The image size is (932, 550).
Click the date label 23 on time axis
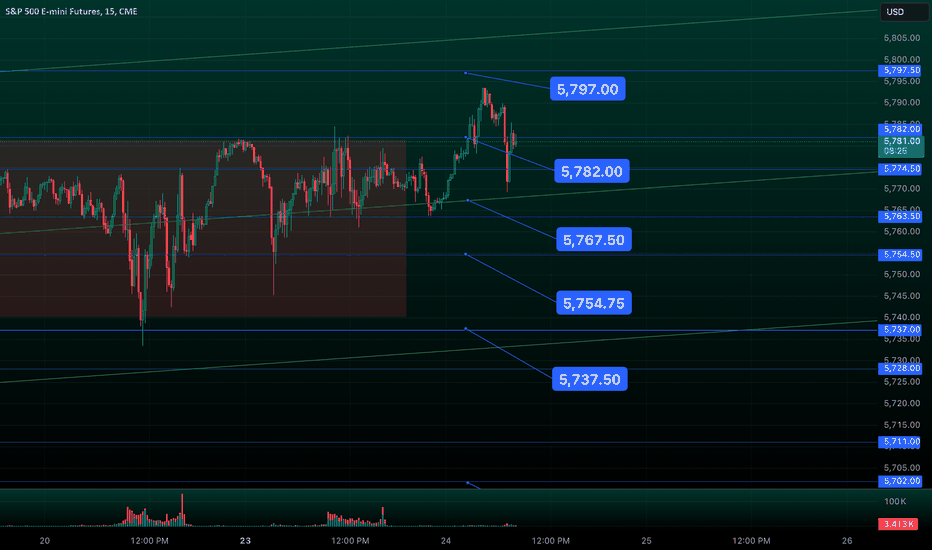coord(245,540)
